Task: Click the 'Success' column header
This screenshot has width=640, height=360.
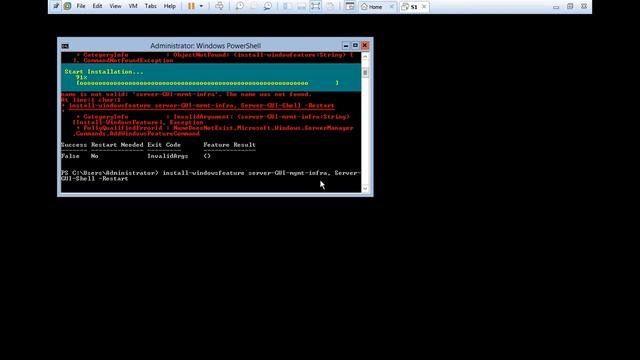Action: (x=74, y=145)
